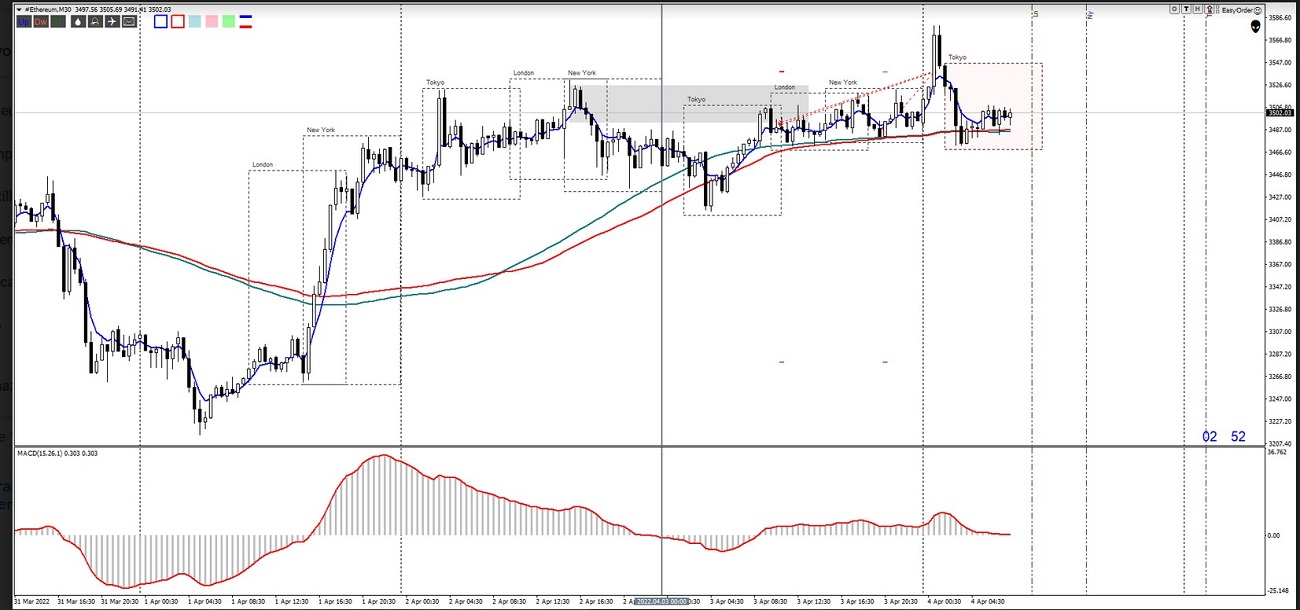Pick the light green color swatch

coord(229,21)
